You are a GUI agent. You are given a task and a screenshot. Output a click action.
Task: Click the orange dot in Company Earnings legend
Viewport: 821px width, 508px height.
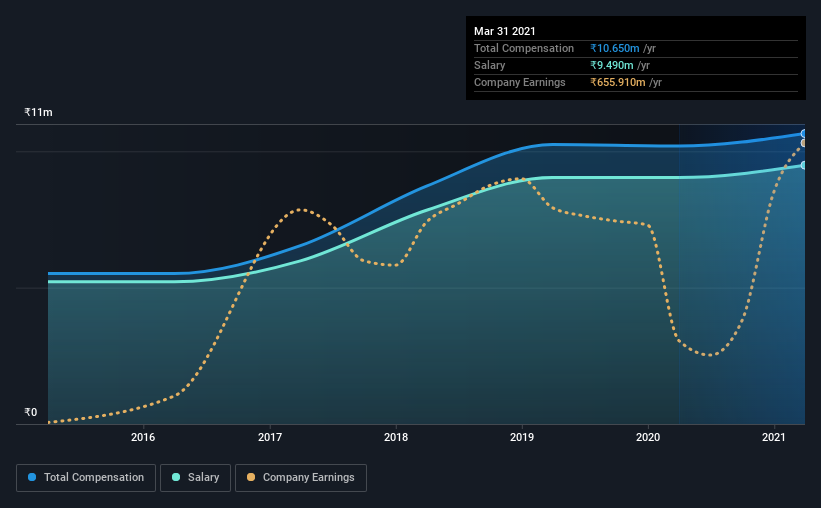click(x=251, y=477)
